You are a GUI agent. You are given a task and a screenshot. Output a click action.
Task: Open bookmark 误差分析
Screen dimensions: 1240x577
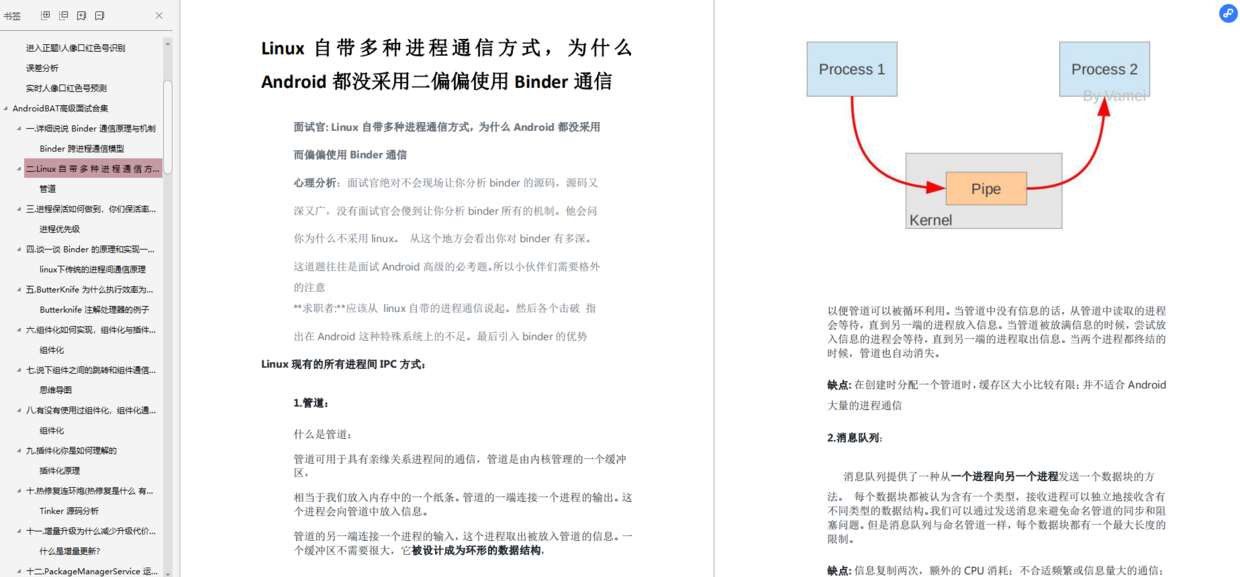[42, 68]
